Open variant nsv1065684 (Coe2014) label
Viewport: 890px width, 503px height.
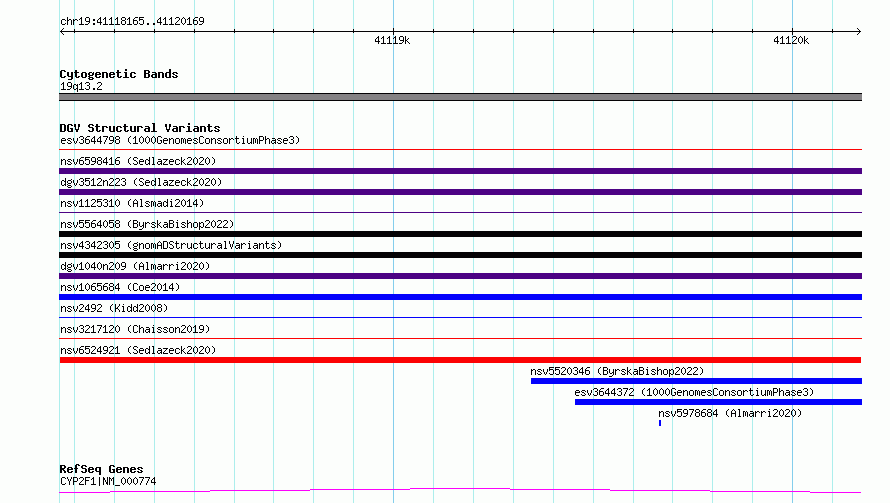[120, 287]
